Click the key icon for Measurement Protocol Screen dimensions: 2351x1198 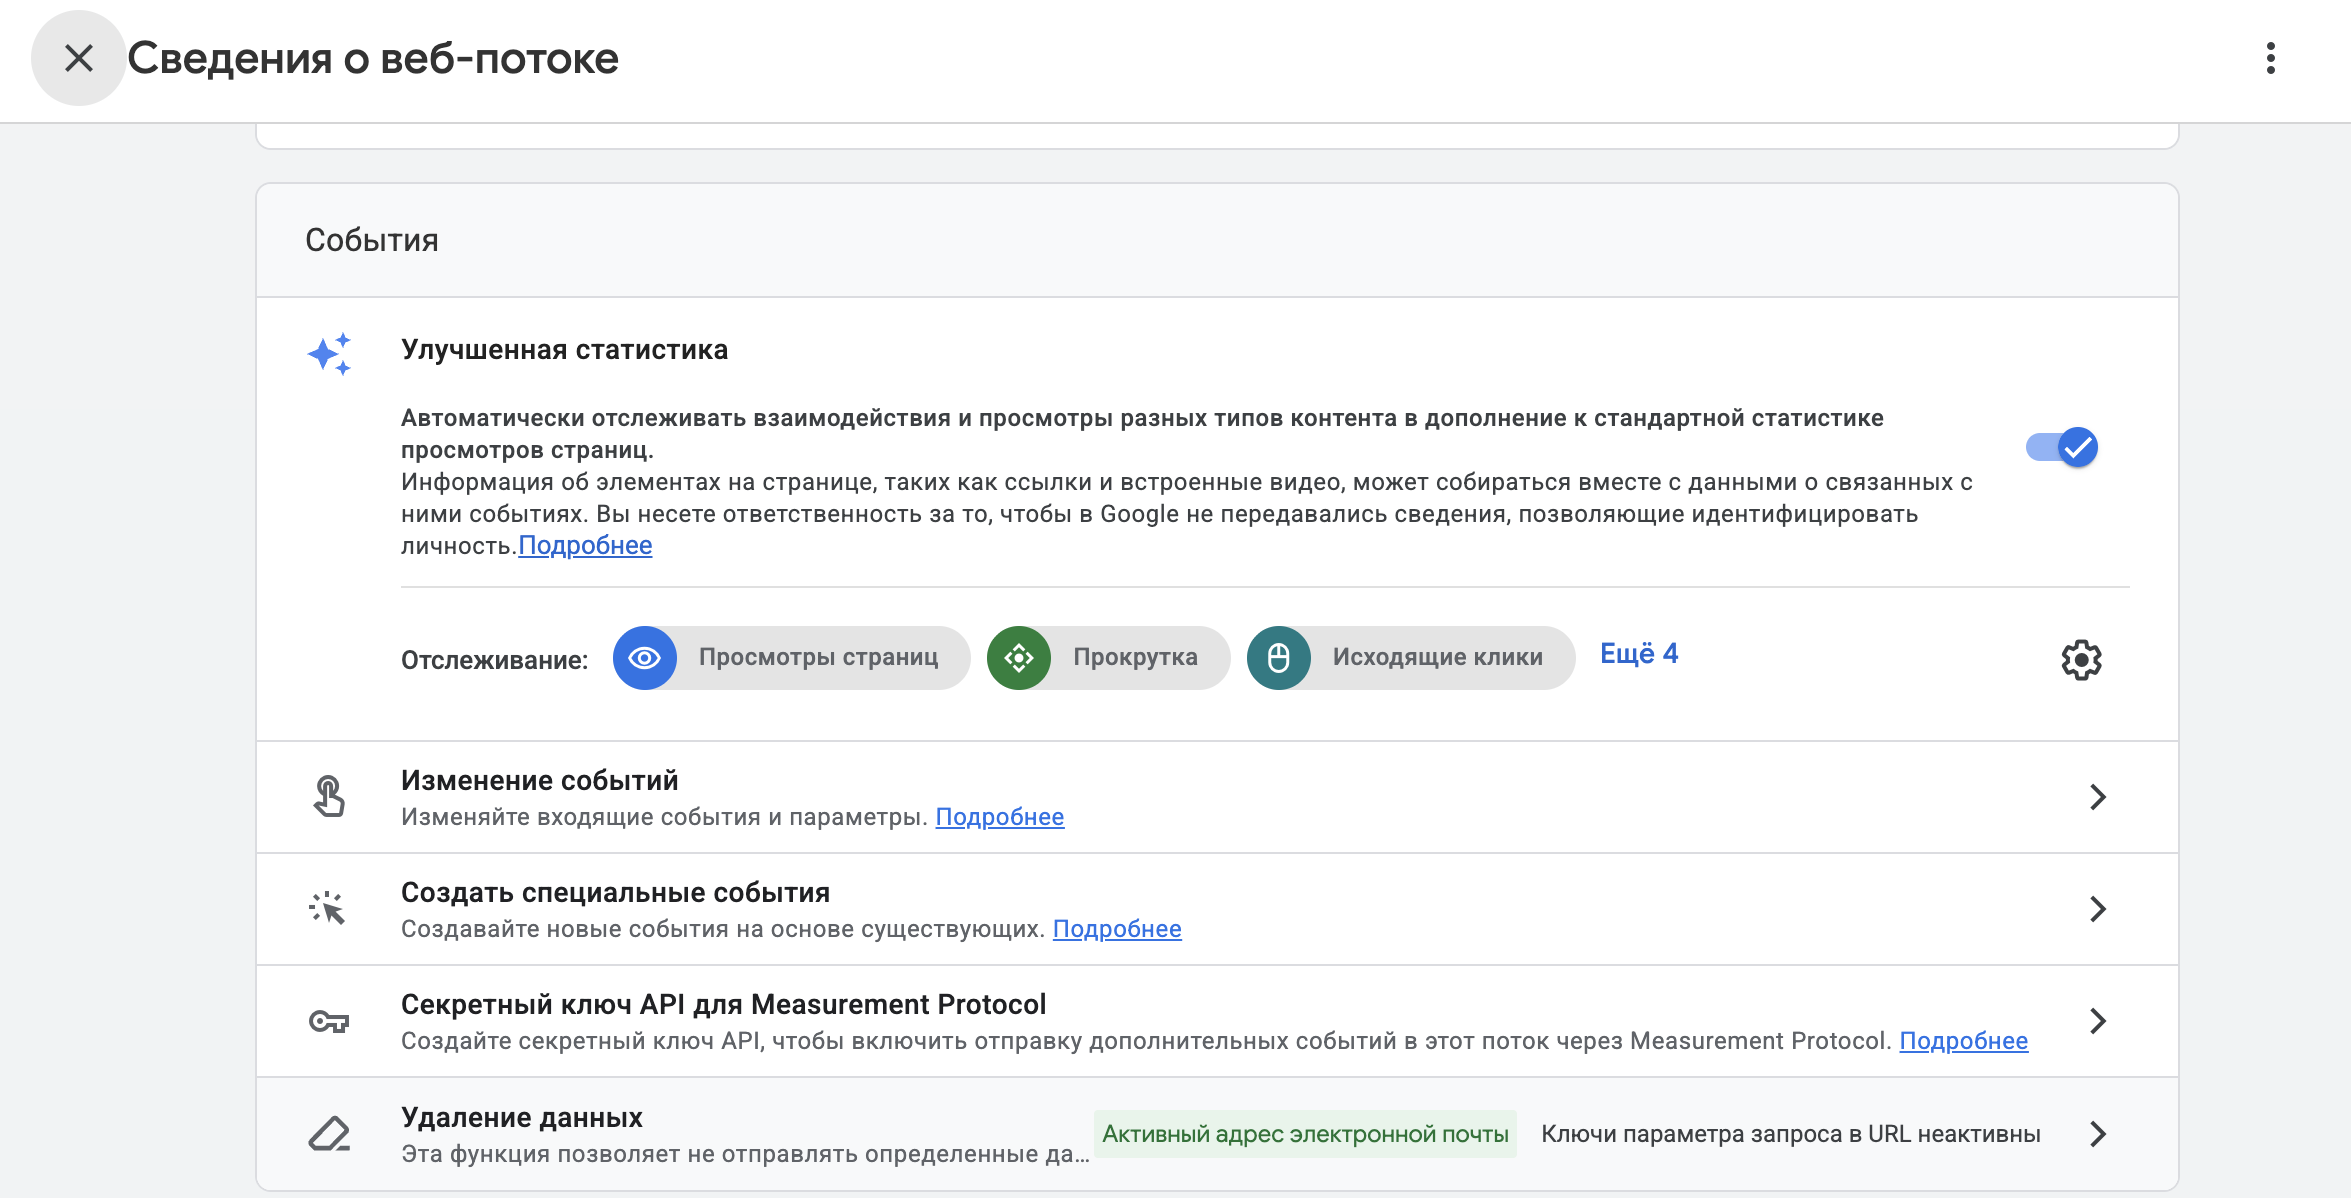click(329, 1021)
